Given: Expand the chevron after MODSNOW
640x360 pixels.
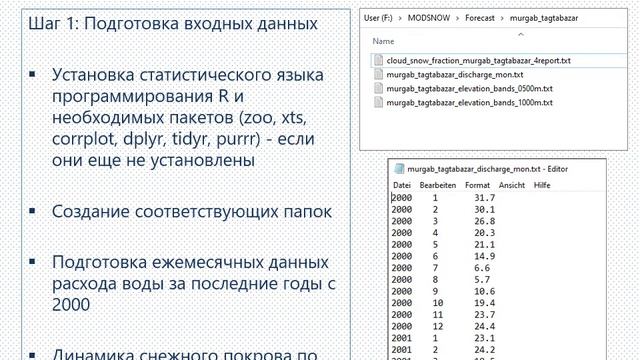Looking at the screenshot, I should pos(458,18).
